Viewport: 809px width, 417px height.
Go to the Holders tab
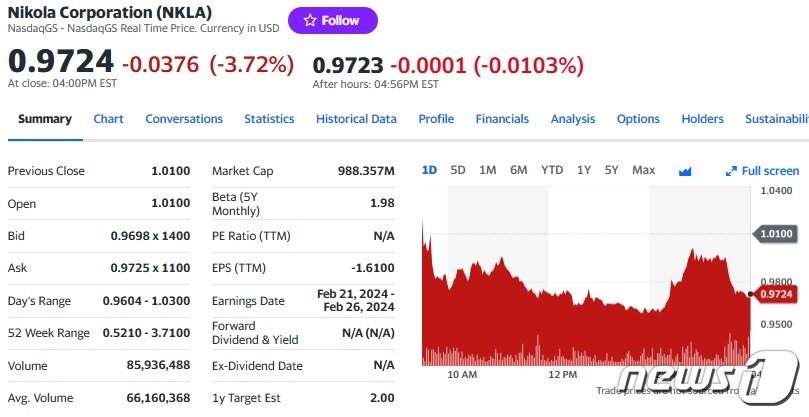[x=702, y=119]
